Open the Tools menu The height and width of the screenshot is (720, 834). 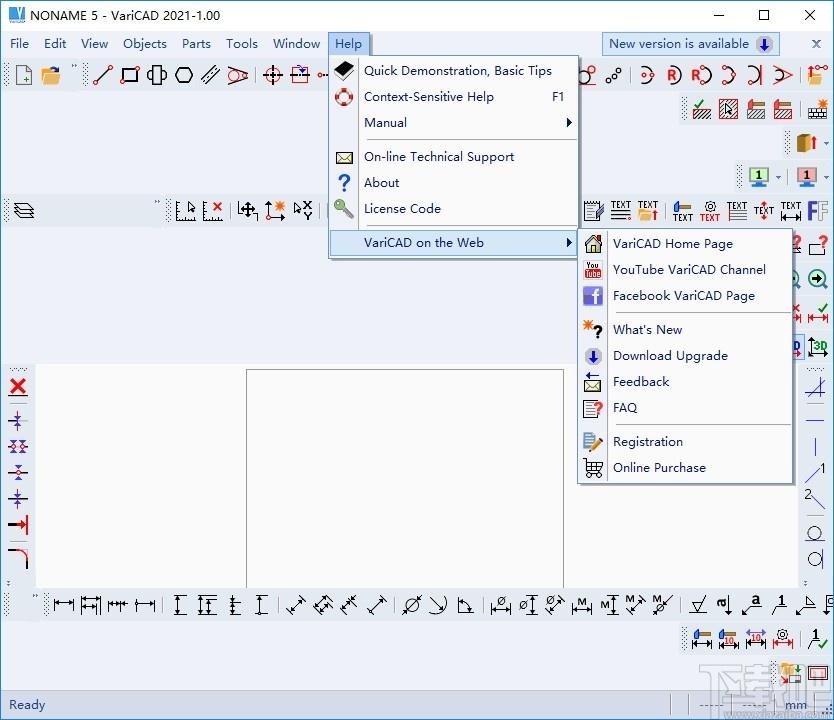[241, 44]
